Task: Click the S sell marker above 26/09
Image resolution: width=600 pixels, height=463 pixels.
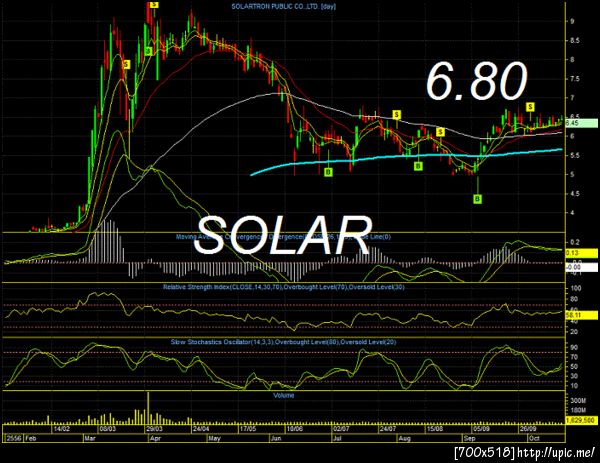Action: pos(530,107)
